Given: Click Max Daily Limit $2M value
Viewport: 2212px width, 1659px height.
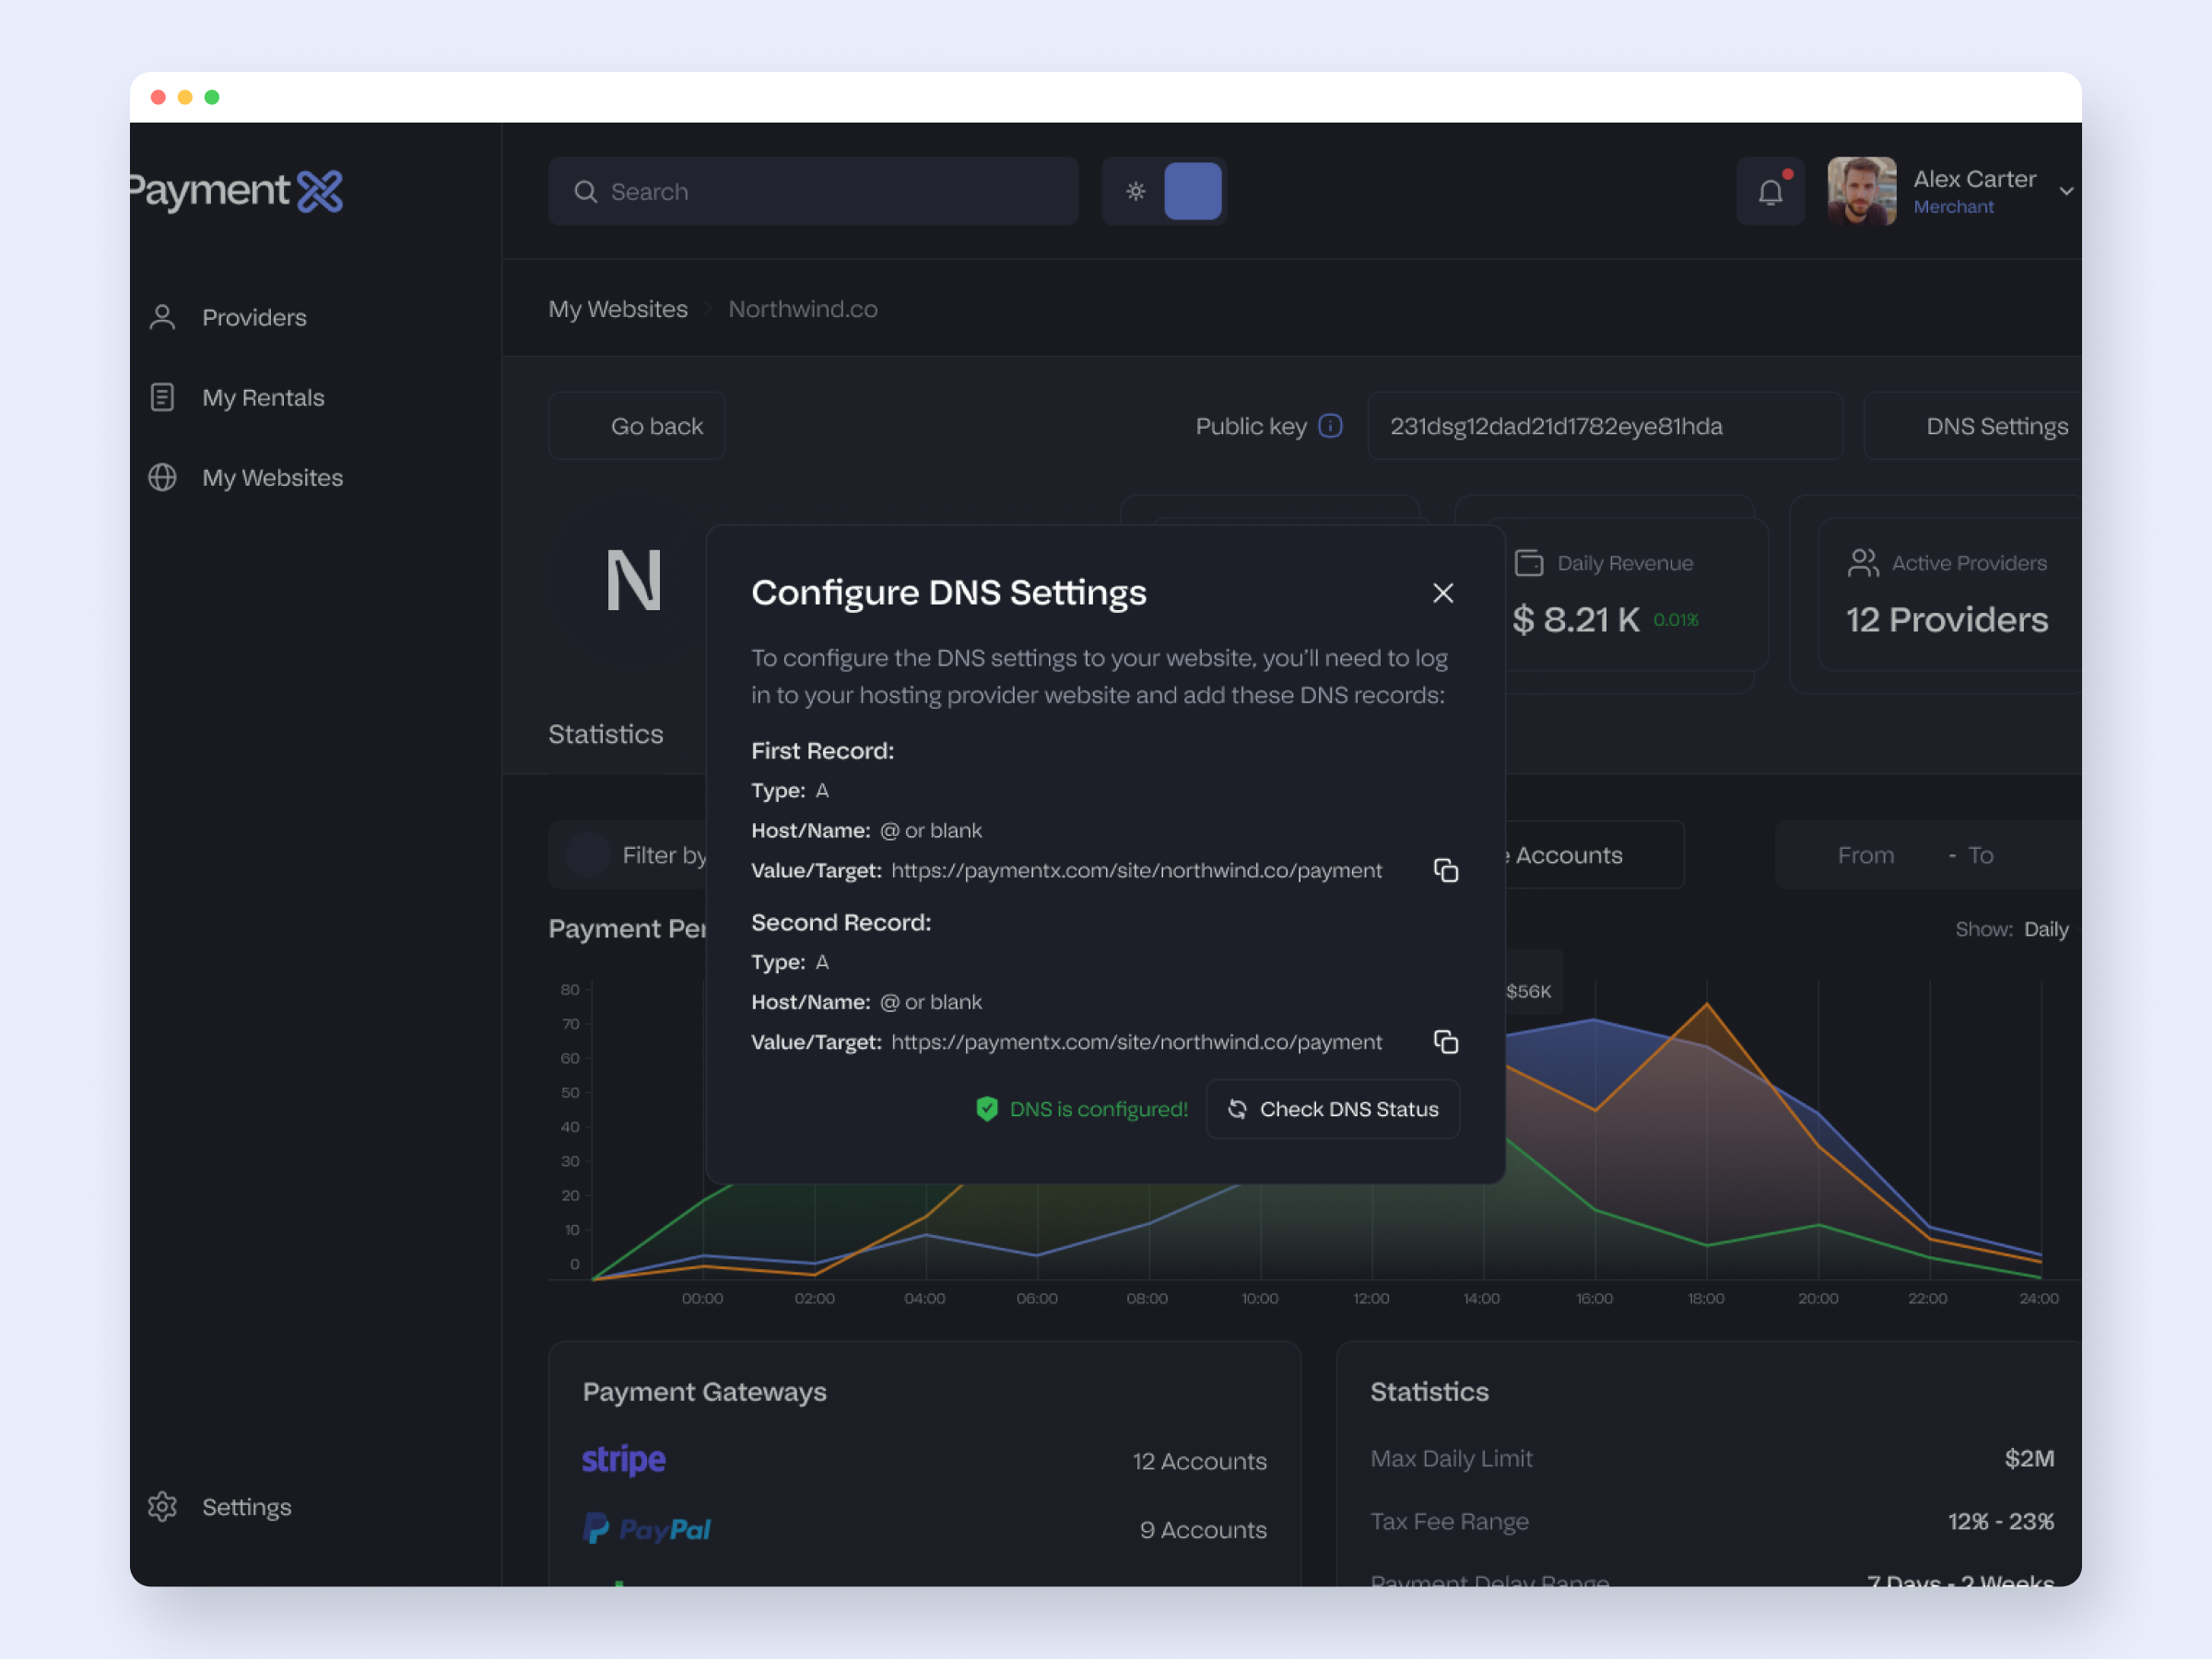Looking at the screenshot, I should click(x=2029, y=1458).
